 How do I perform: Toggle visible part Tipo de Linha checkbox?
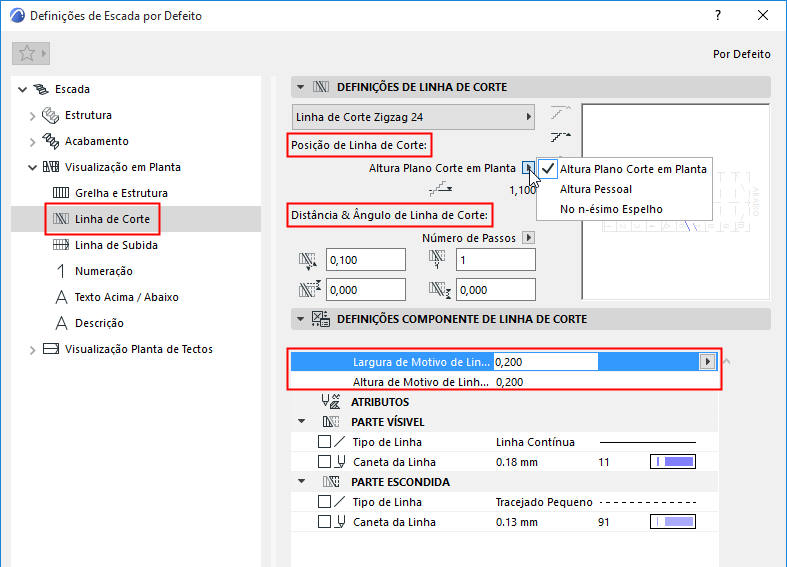coord(324,442)
